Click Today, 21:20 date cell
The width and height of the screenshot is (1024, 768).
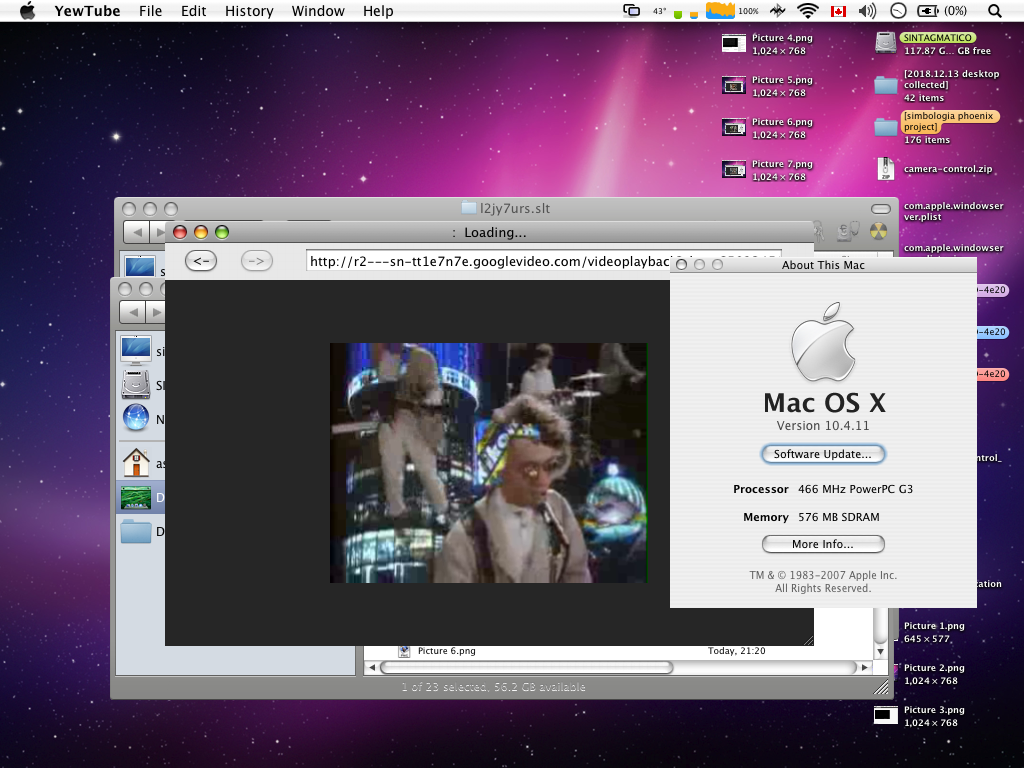pos(737,651)
